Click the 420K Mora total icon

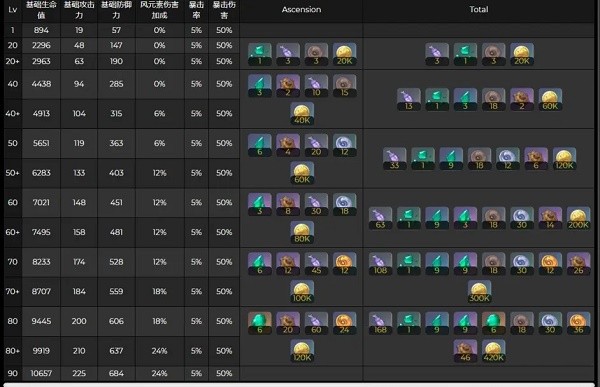[x=494, y=351]
